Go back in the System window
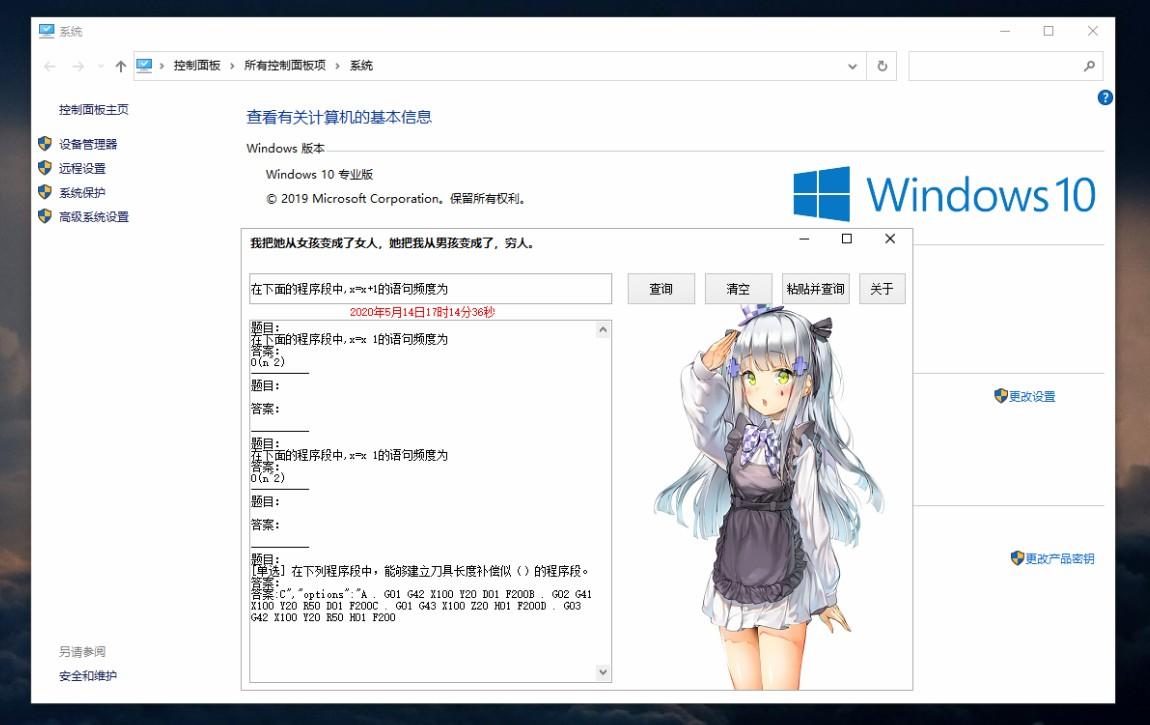Screen dimensions: 1150x725 (50, 66)
